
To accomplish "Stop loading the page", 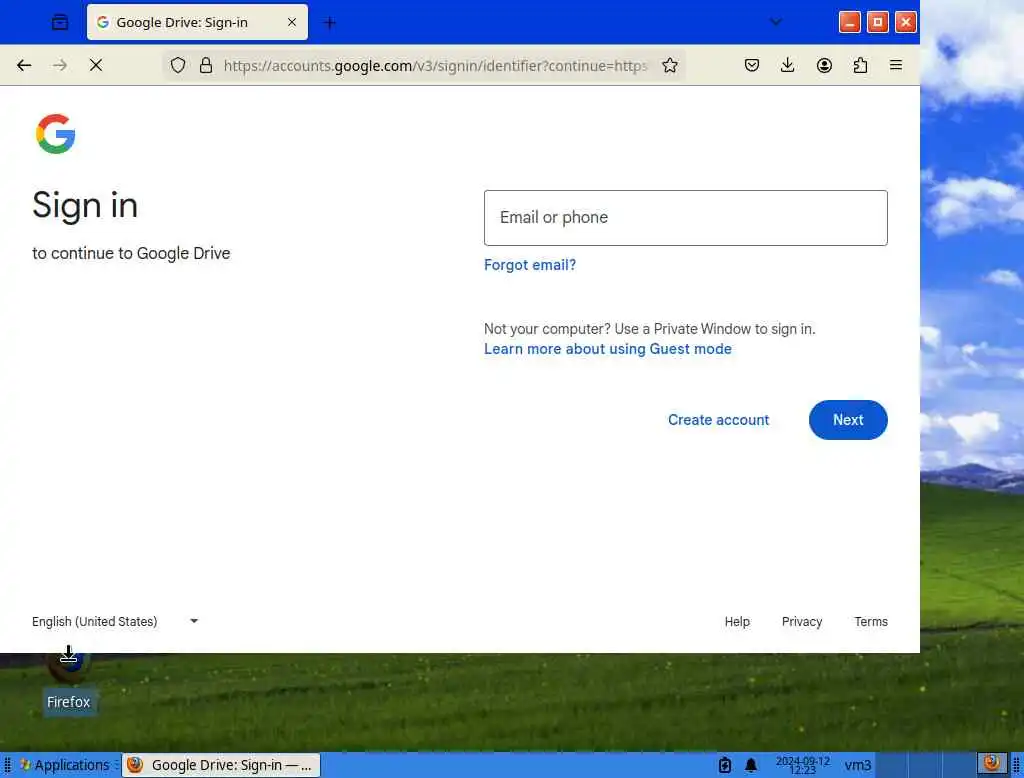I will pyautogui.click(x=96, y=65).
